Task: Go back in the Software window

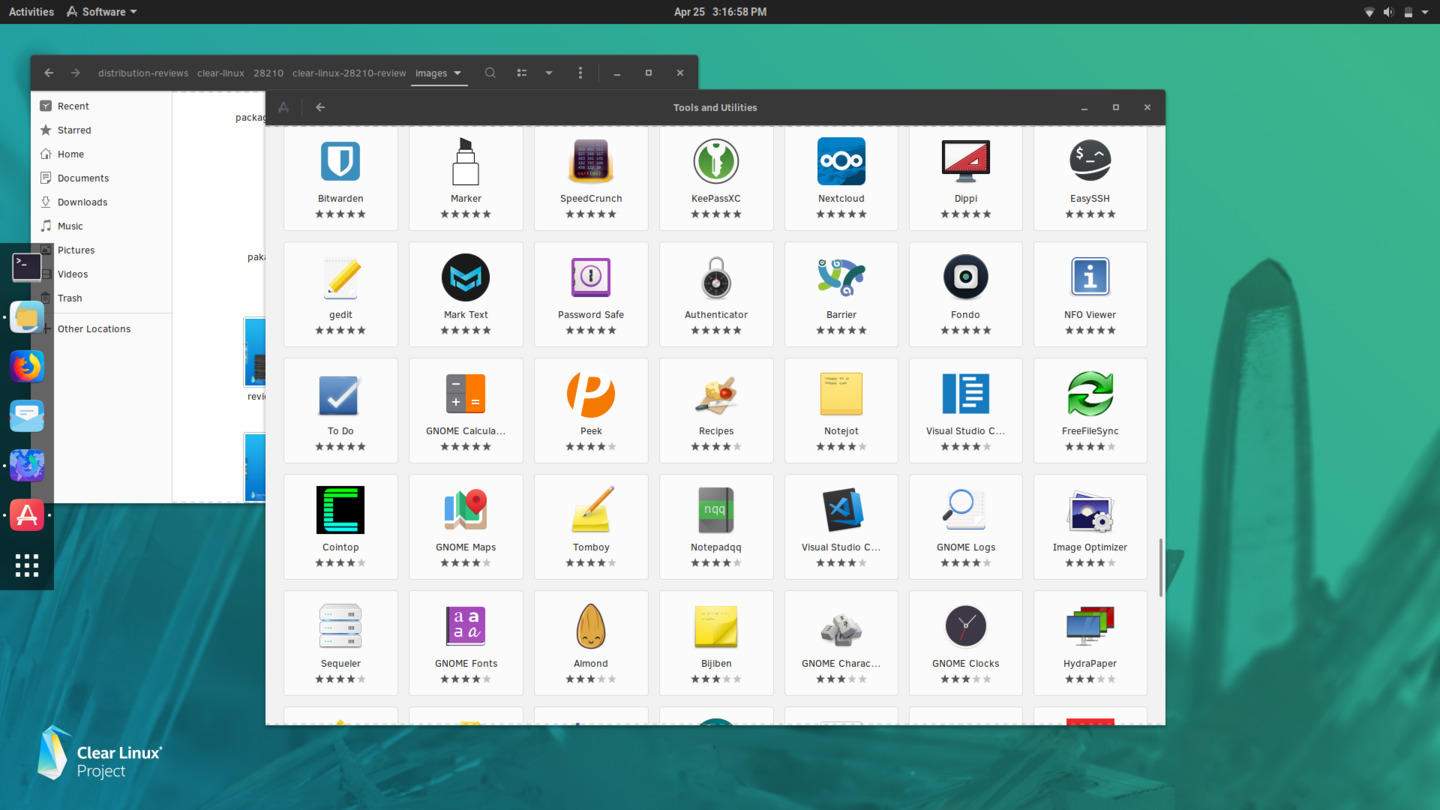Action: pos(320,107)
